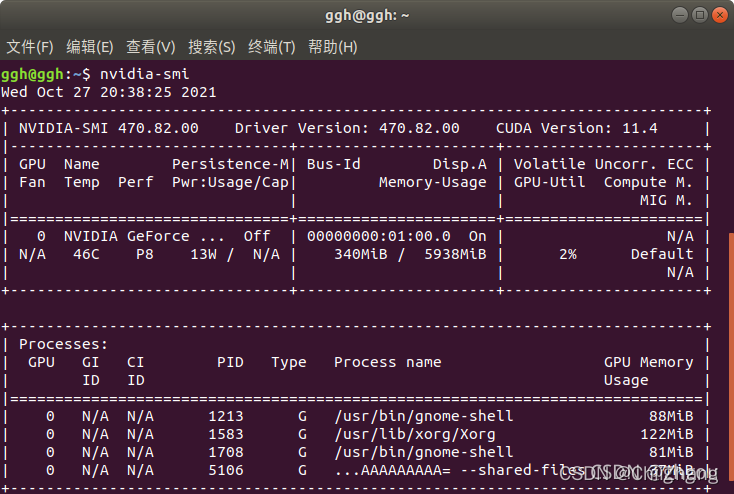This screenshot has height=494, width=734.
Task: Click the 5938MiB total memory value
Action: point(455,254)
